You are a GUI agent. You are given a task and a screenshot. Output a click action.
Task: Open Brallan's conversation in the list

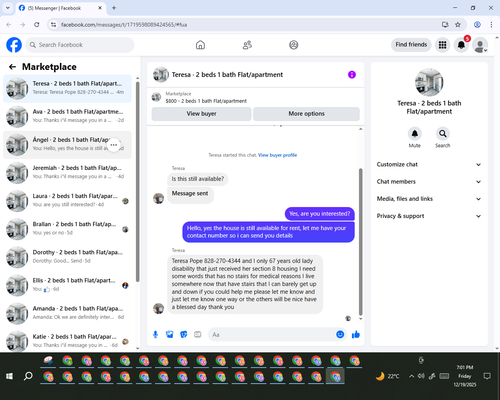(67, 229)
